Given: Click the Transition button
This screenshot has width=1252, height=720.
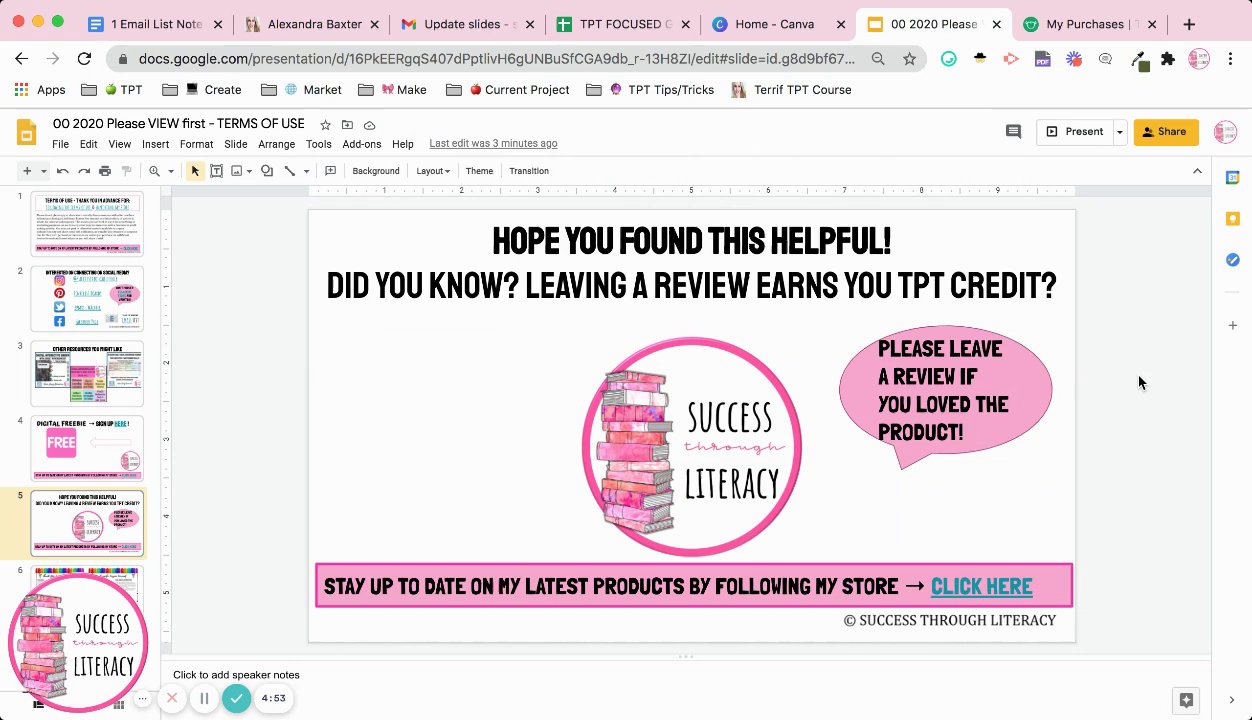Looking at the screenshot, I should 529,171.
